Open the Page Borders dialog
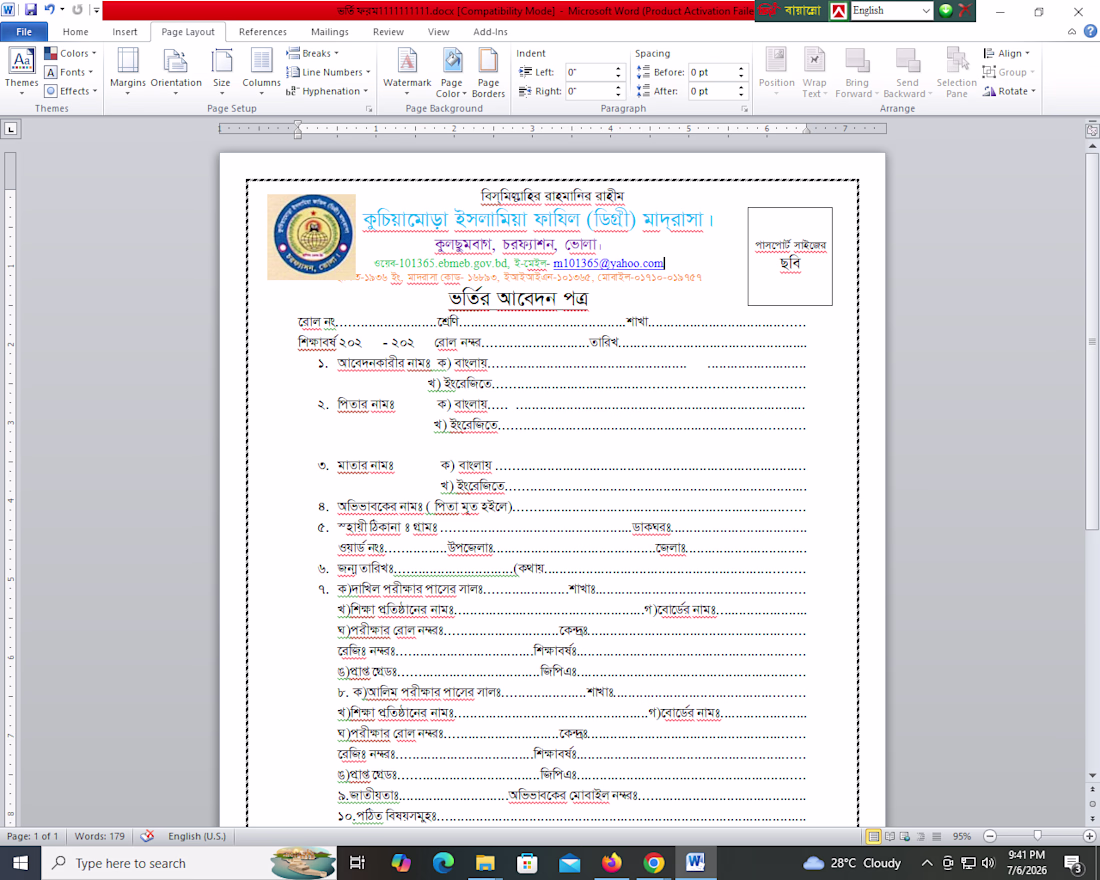The image size is (1100, 880). point(488,72)
